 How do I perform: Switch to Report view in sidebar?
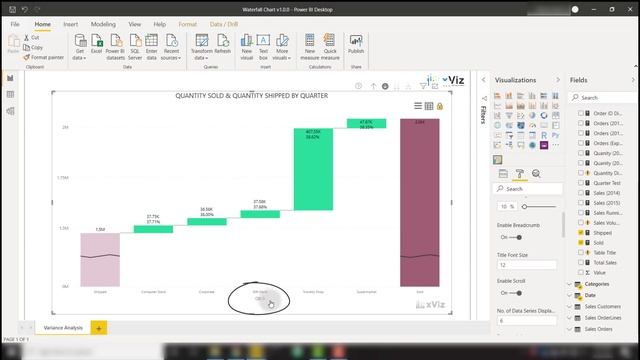click(11, 78)
